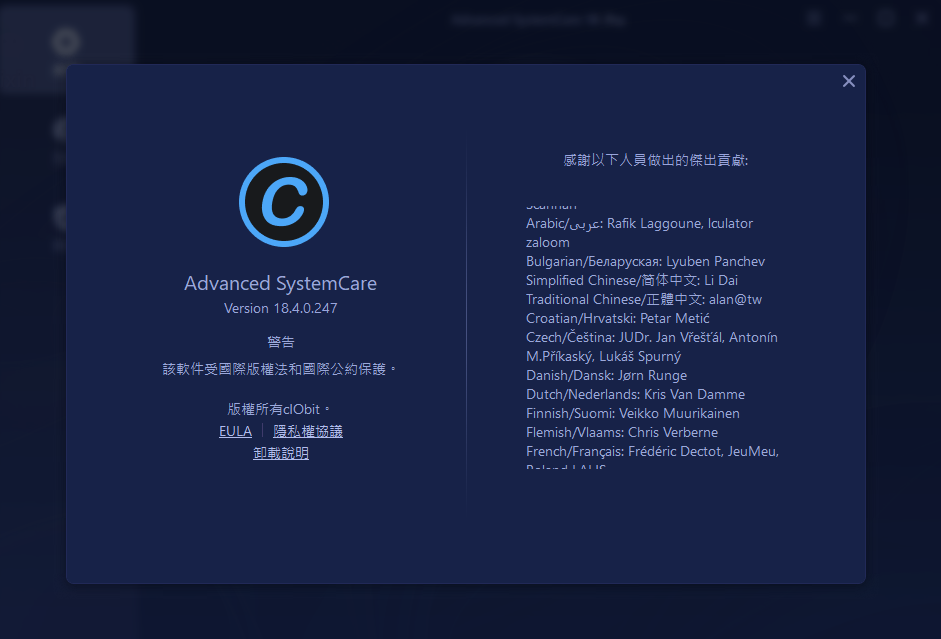This screenshot has height=639, width=941.
Task: Click the dimmed first sidebar tab behind dialog
Action: pyautogui.click(x=66, y=48)
